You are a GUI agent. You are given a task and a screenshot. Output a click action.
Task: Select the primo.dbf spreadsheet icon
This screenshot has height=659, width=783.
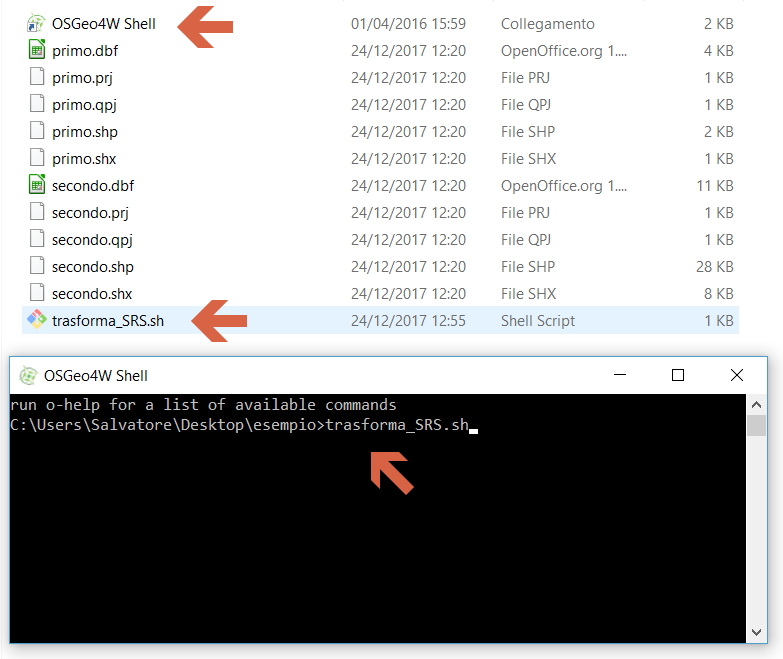pyautogui.click(x=37, y=51)
